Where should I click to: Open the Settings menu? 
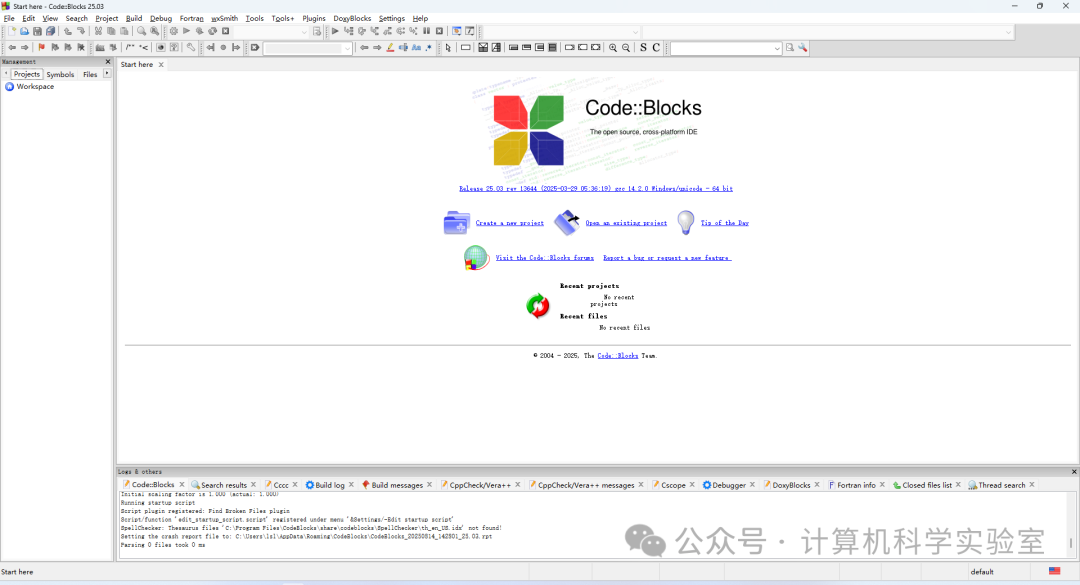tap(392, 19)
